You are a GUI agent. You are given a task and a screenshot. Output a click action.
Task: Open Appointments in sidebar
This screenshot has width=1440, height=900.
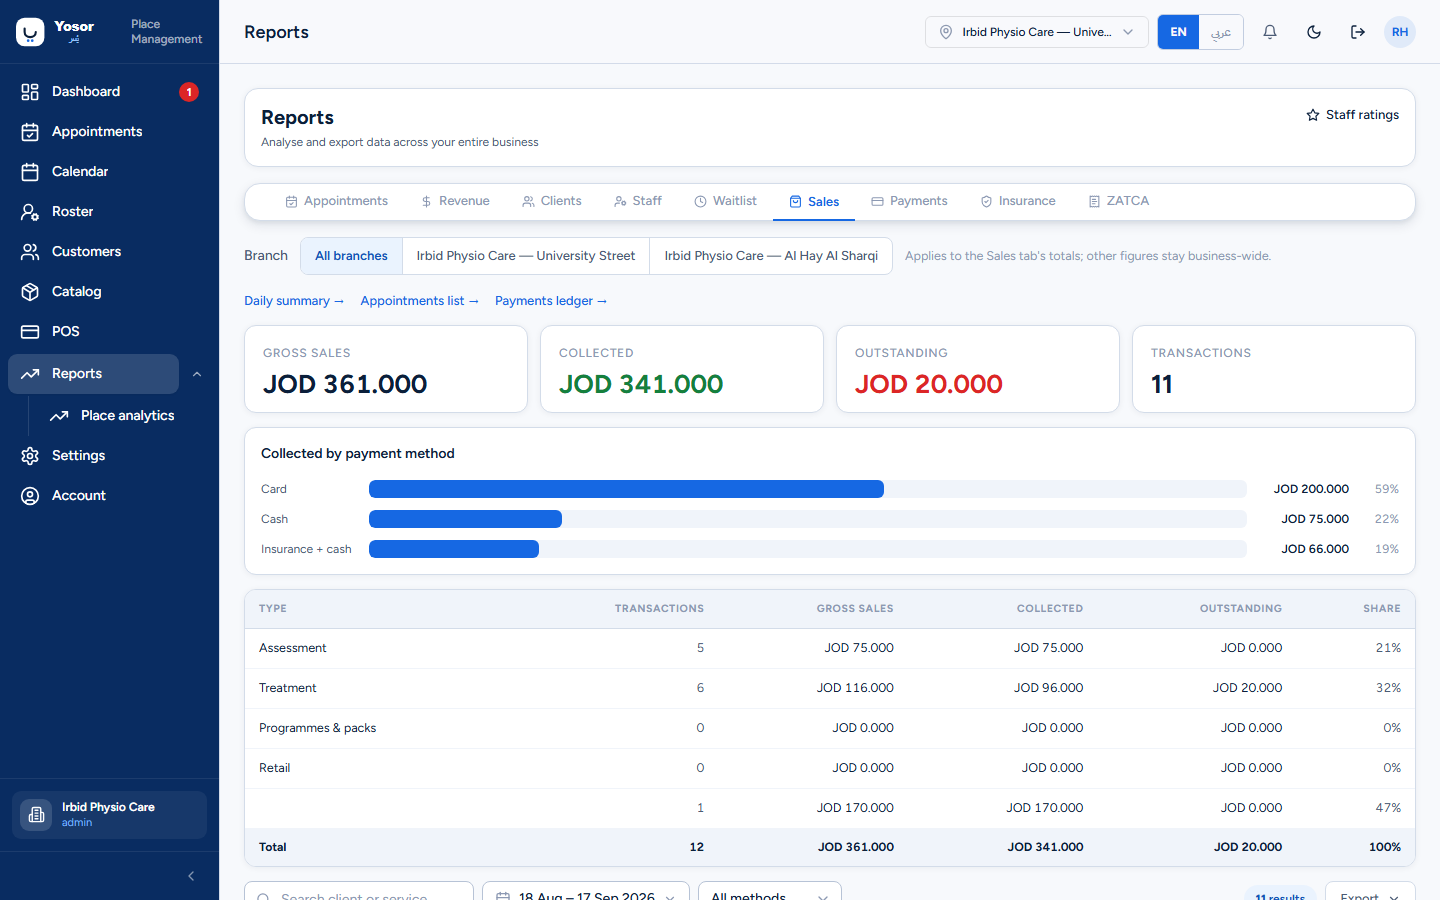click(109, 132)
